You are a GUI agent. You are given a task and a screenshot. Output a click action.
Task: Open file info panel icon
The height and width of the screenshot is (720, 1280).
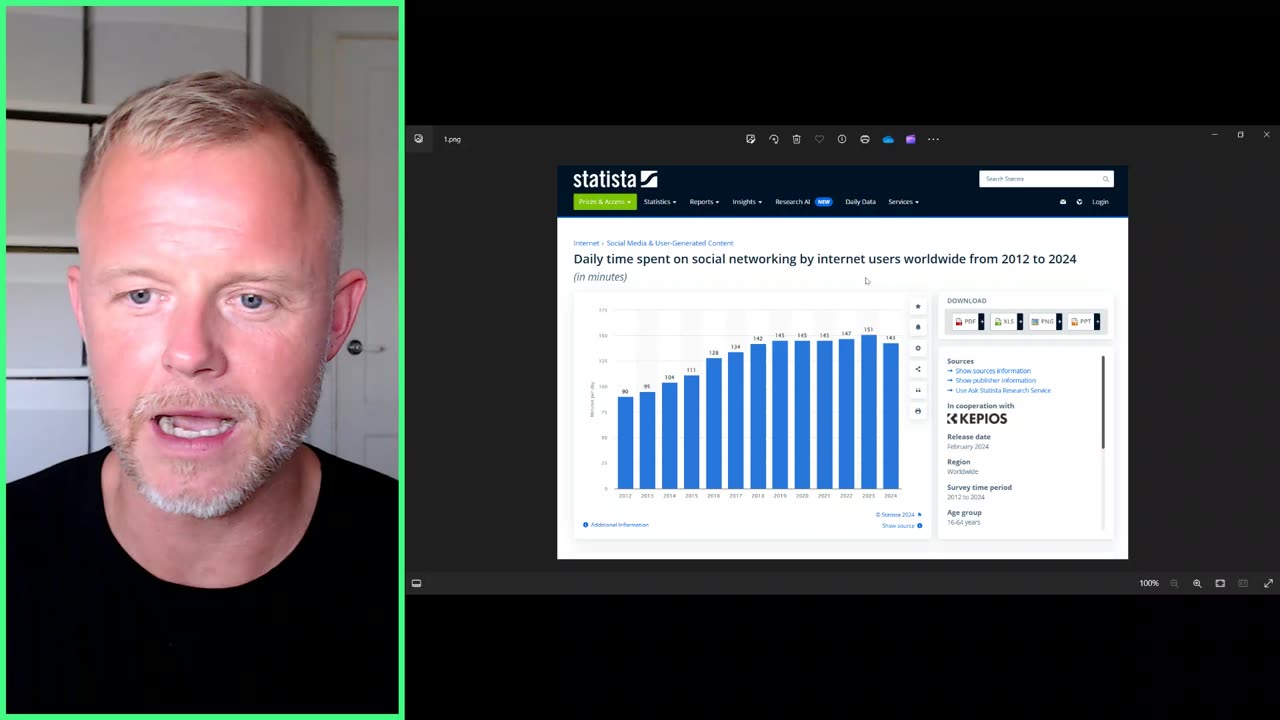point(842,139)
